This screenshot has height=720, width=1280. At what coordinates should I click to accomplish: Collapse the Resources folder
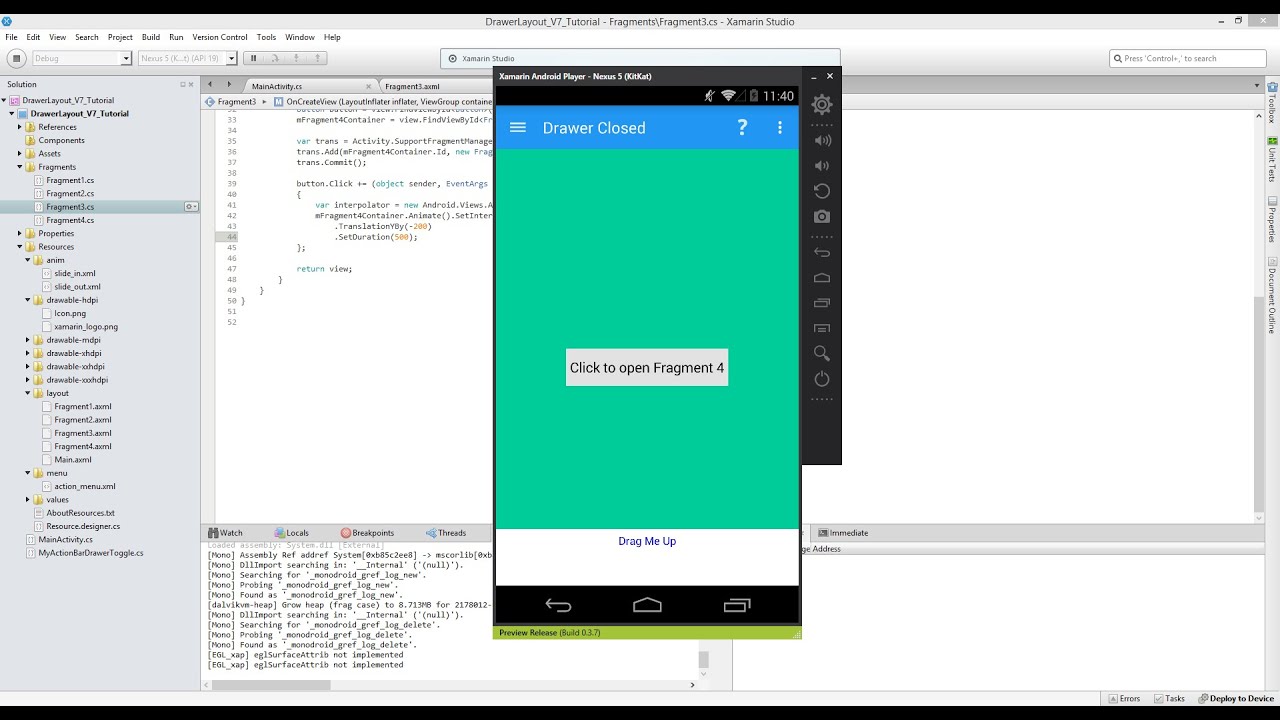tap(20, 247)
